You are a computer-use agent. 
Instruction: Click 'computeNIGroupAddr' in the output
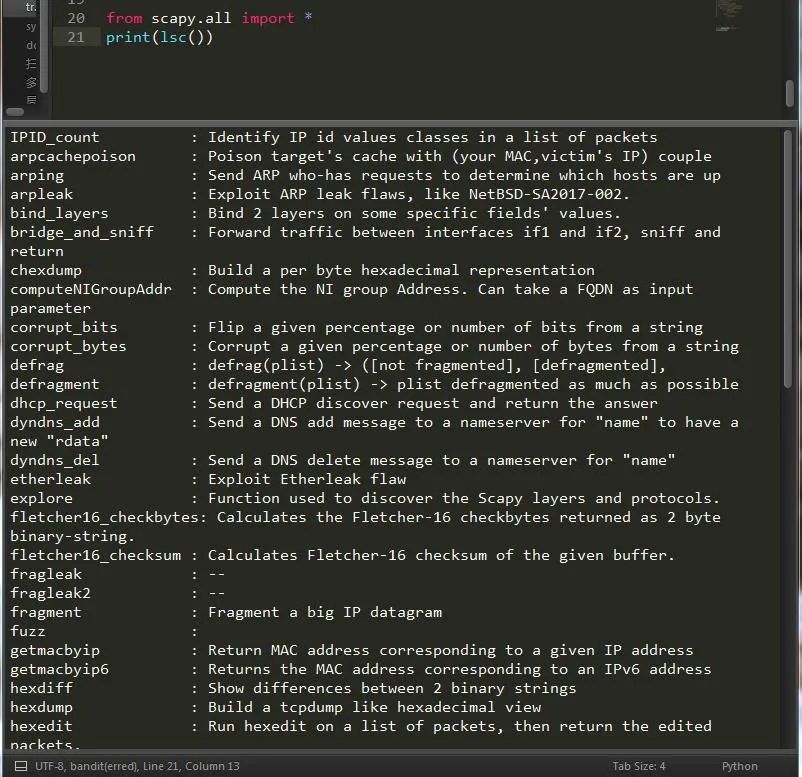coord(91,289)
